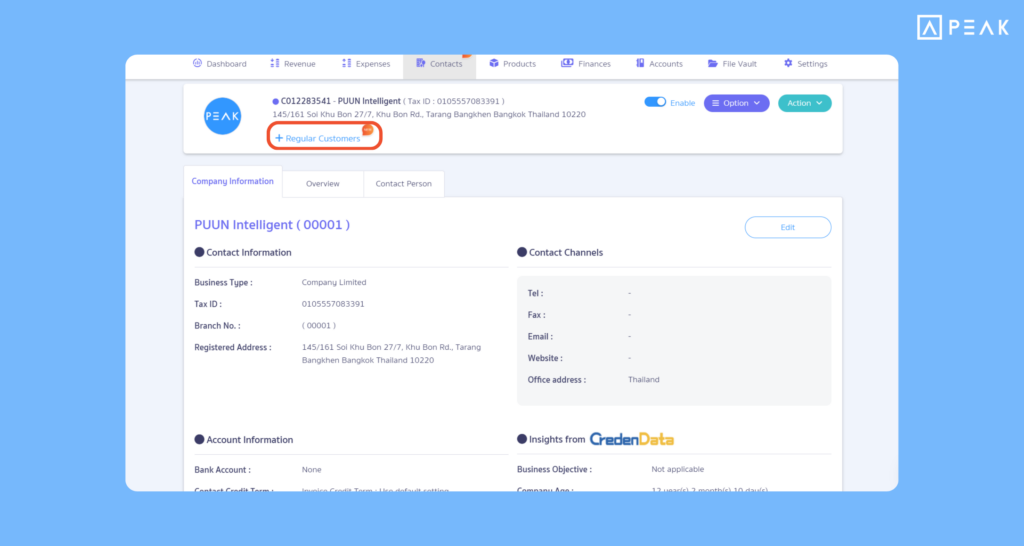Screen dimensions: 1024x546
Task: Open the Expenses menu
Action: point(366,64)
